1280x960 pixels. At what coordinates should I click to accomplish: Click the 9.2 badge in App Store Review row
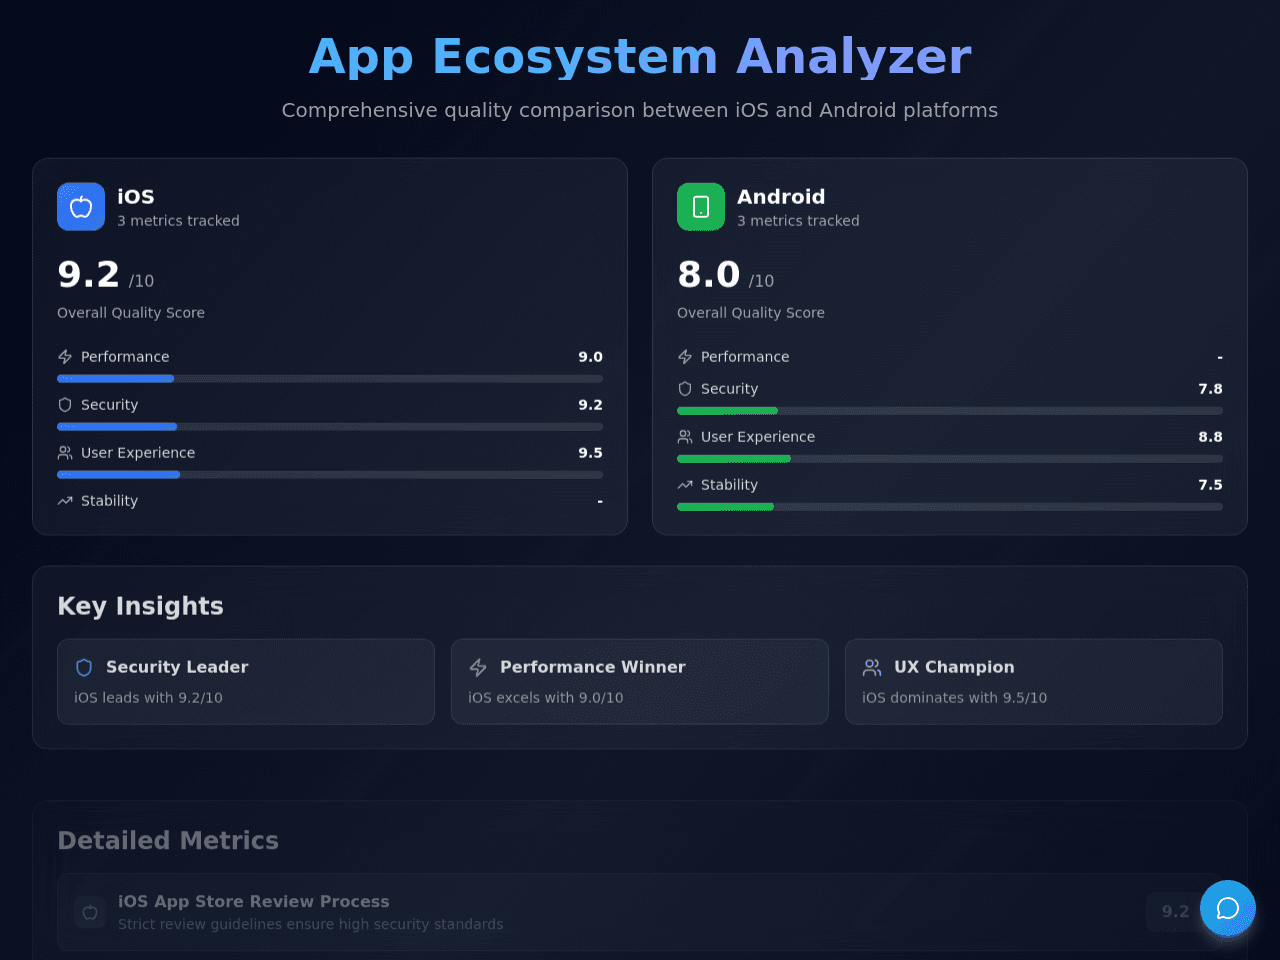pos(1176,912)
